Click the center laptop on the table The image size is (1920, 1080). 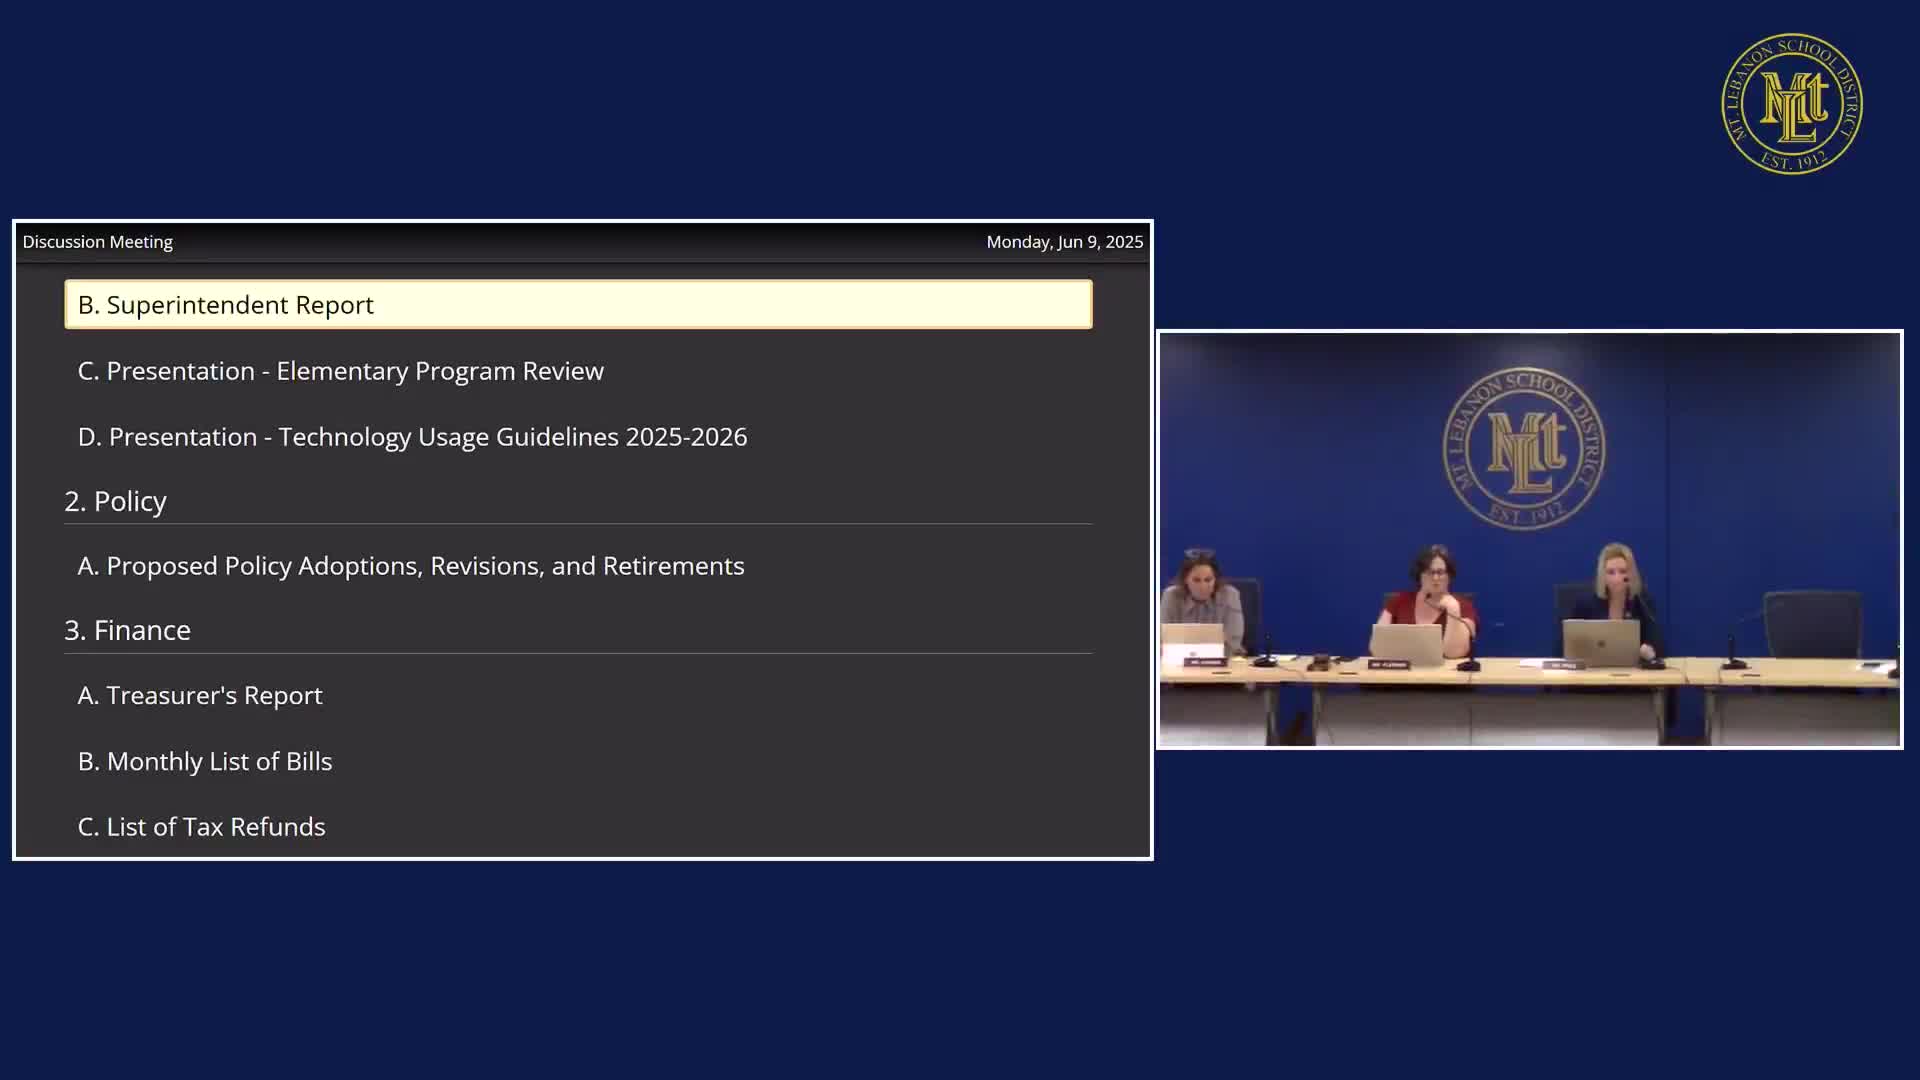1405,643
